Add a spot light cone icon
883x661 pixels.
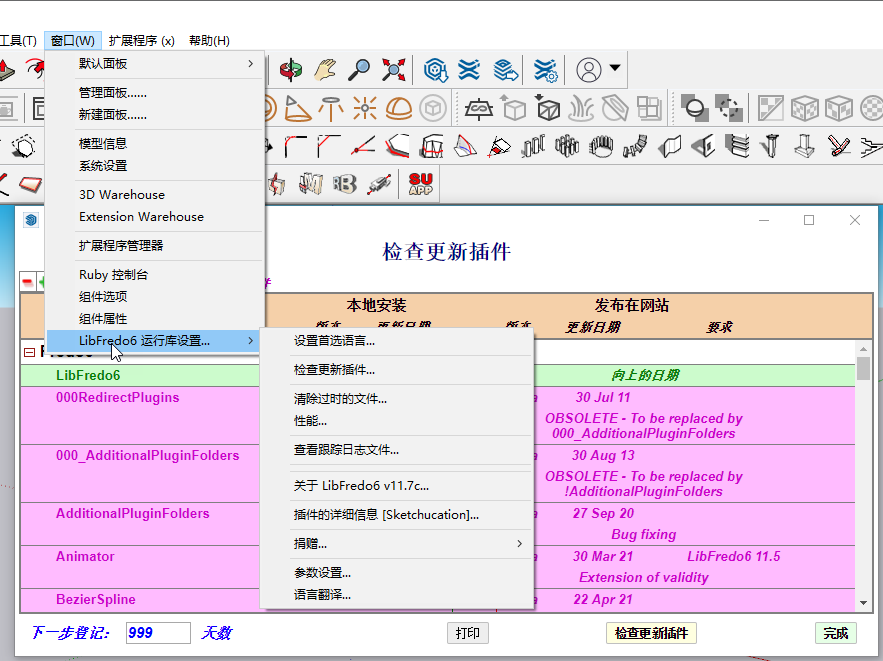coord(297,108)
